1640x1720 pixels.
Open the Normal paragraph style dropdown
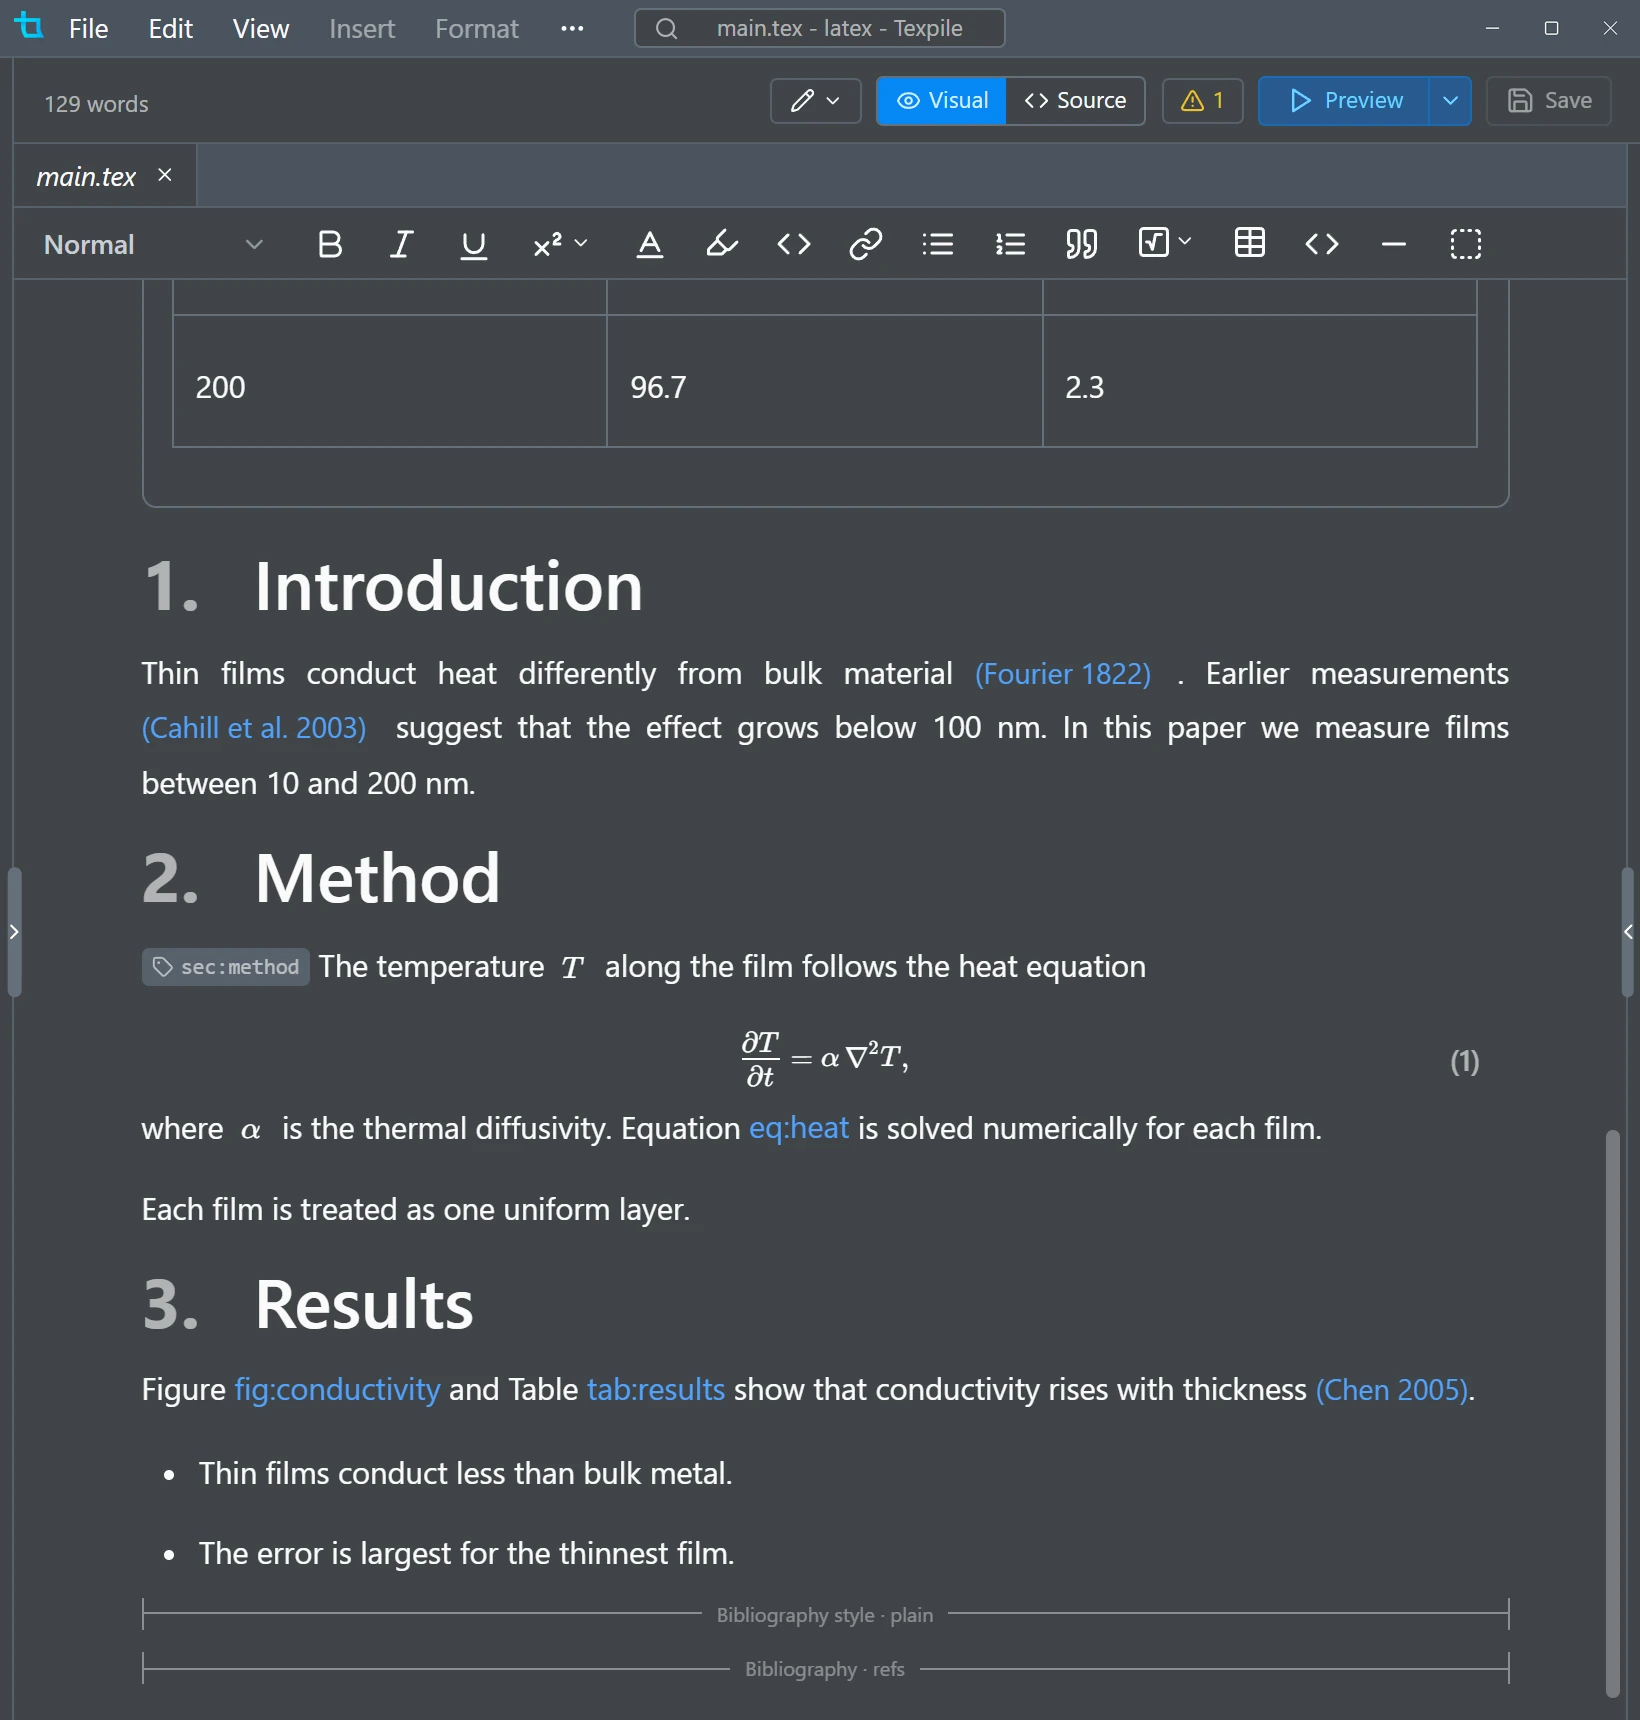coord(152,245)
